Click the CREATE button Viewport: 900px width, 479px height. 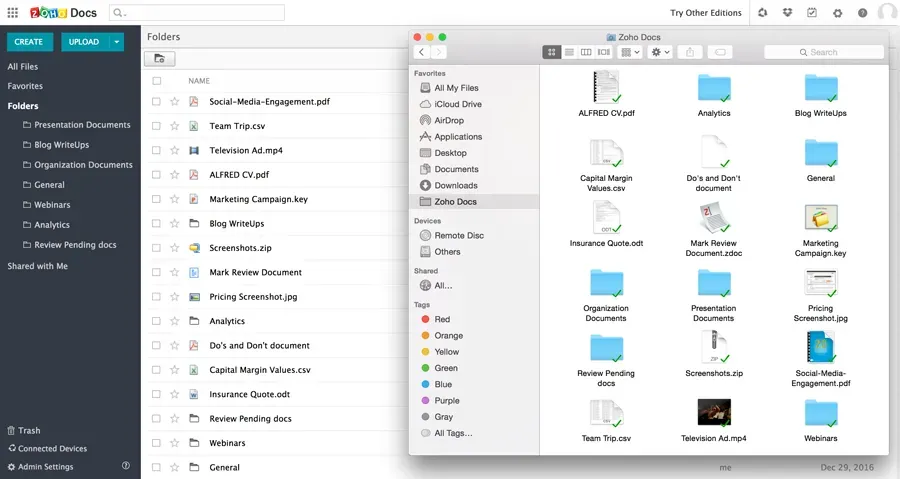click(29, 42)
